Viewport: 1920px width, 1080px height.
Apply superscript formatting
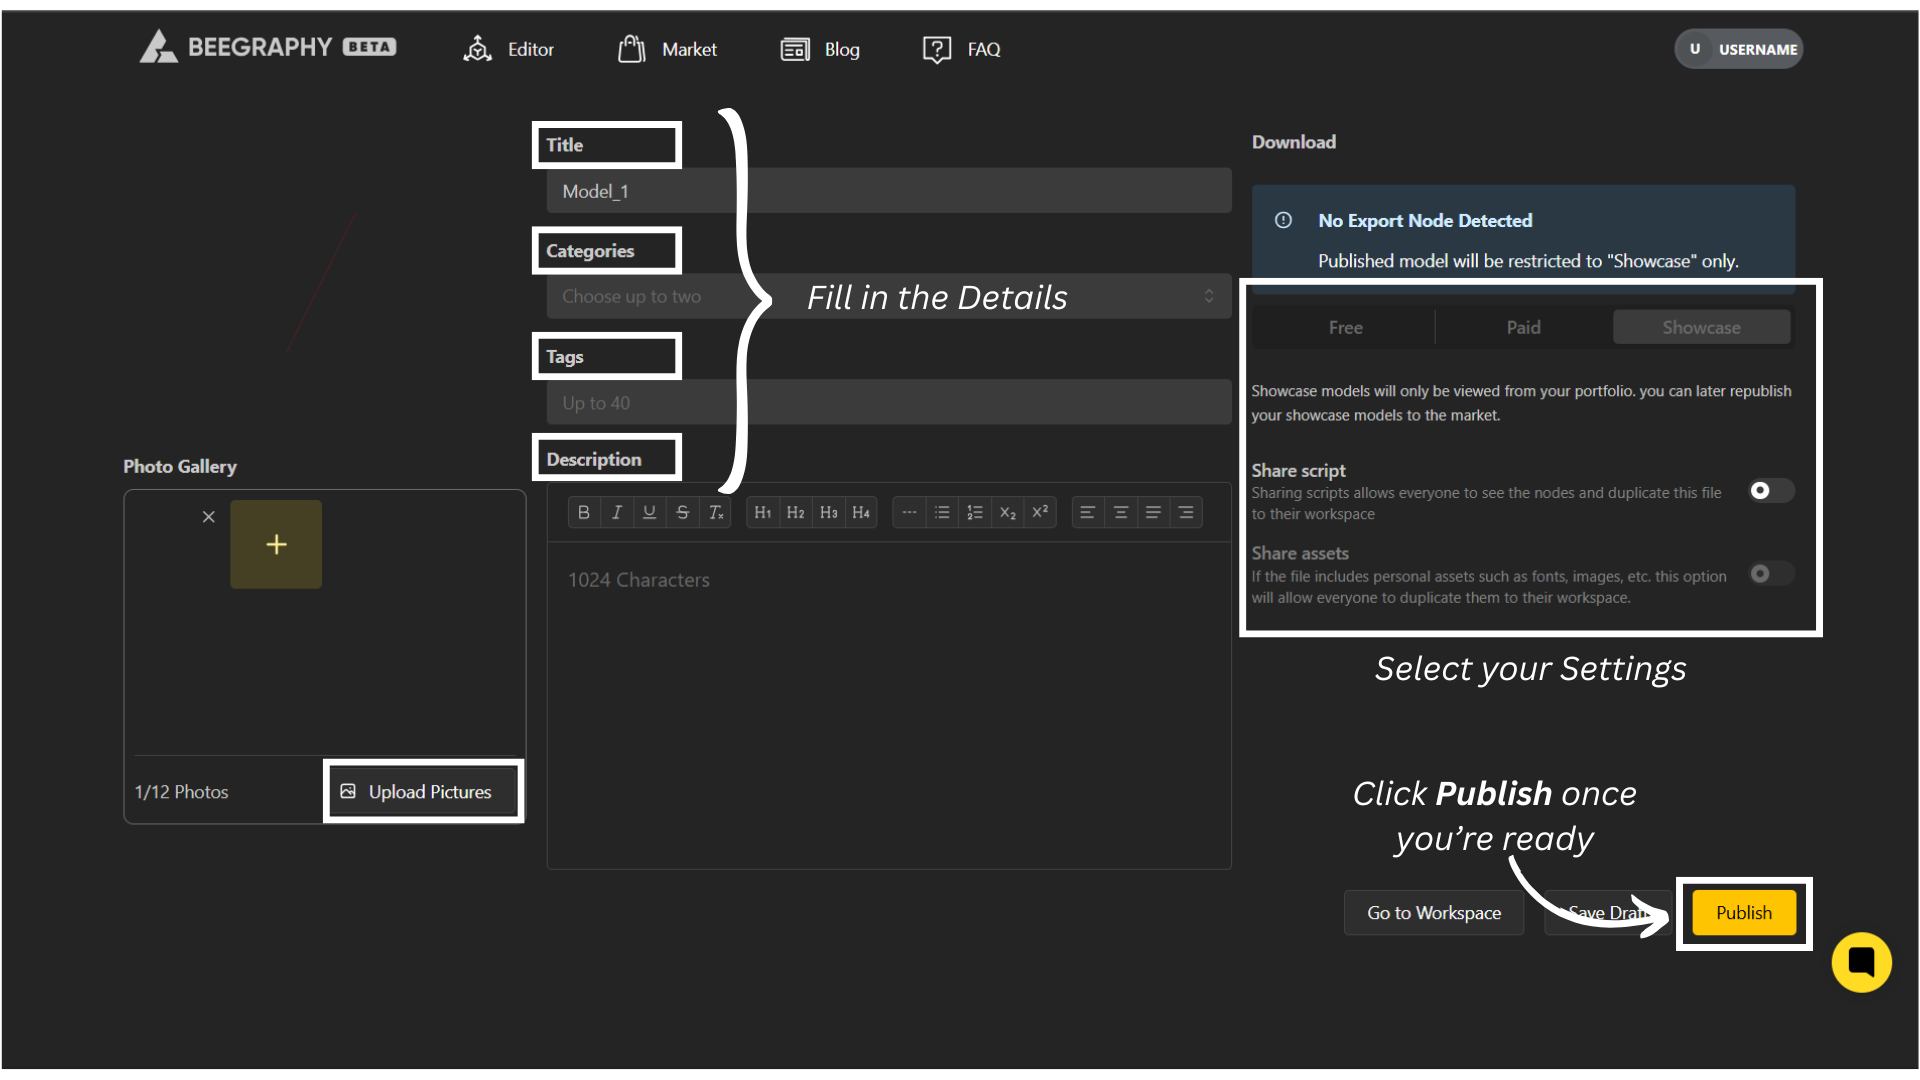point(1040,512)
